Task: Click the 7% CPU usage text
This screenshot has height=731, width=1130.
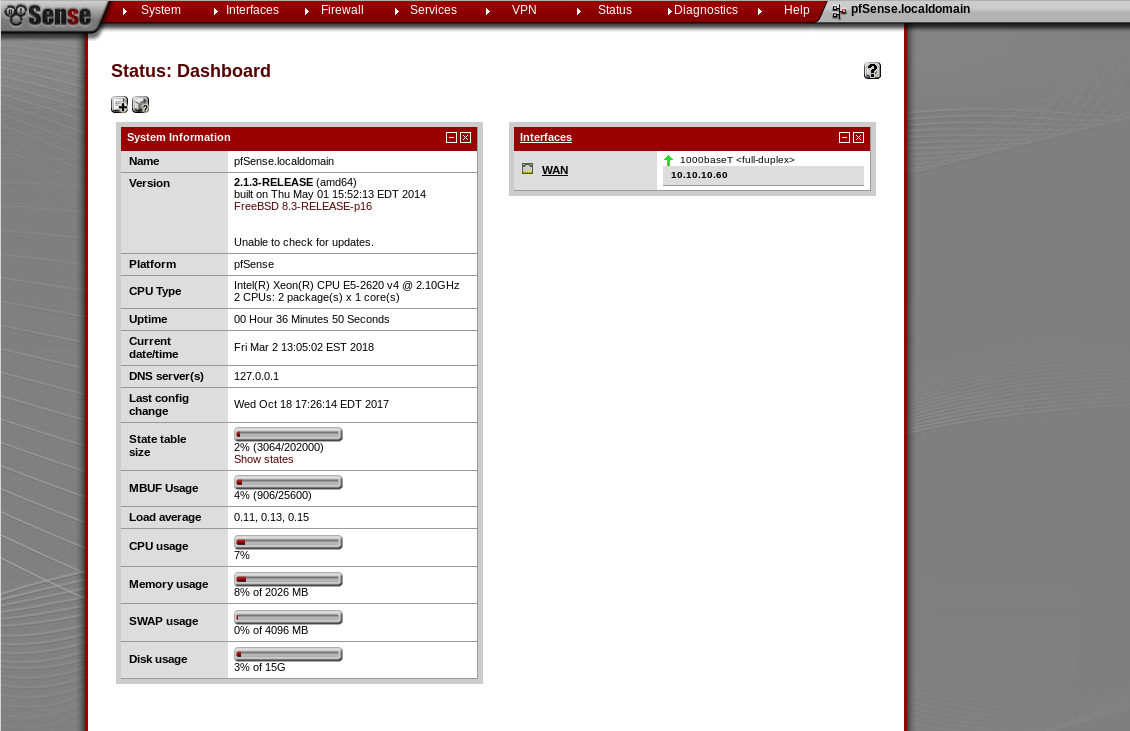Action: 241,556
